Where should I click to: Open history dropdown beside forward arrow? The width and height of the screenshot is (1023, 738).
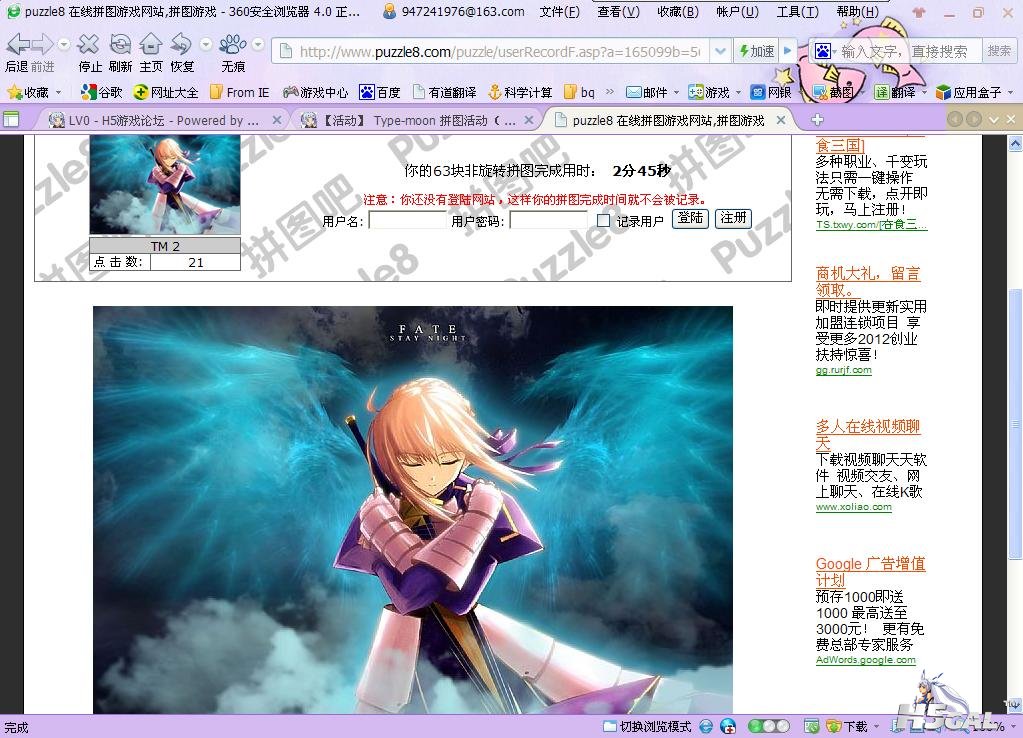[64, 44]
